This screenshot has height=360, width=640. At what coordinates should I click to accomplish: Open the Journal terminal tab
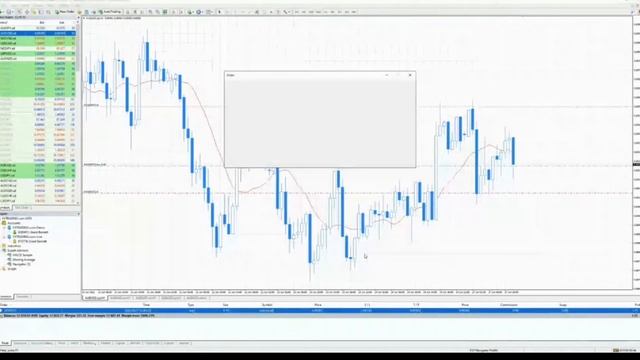(184, 343)
